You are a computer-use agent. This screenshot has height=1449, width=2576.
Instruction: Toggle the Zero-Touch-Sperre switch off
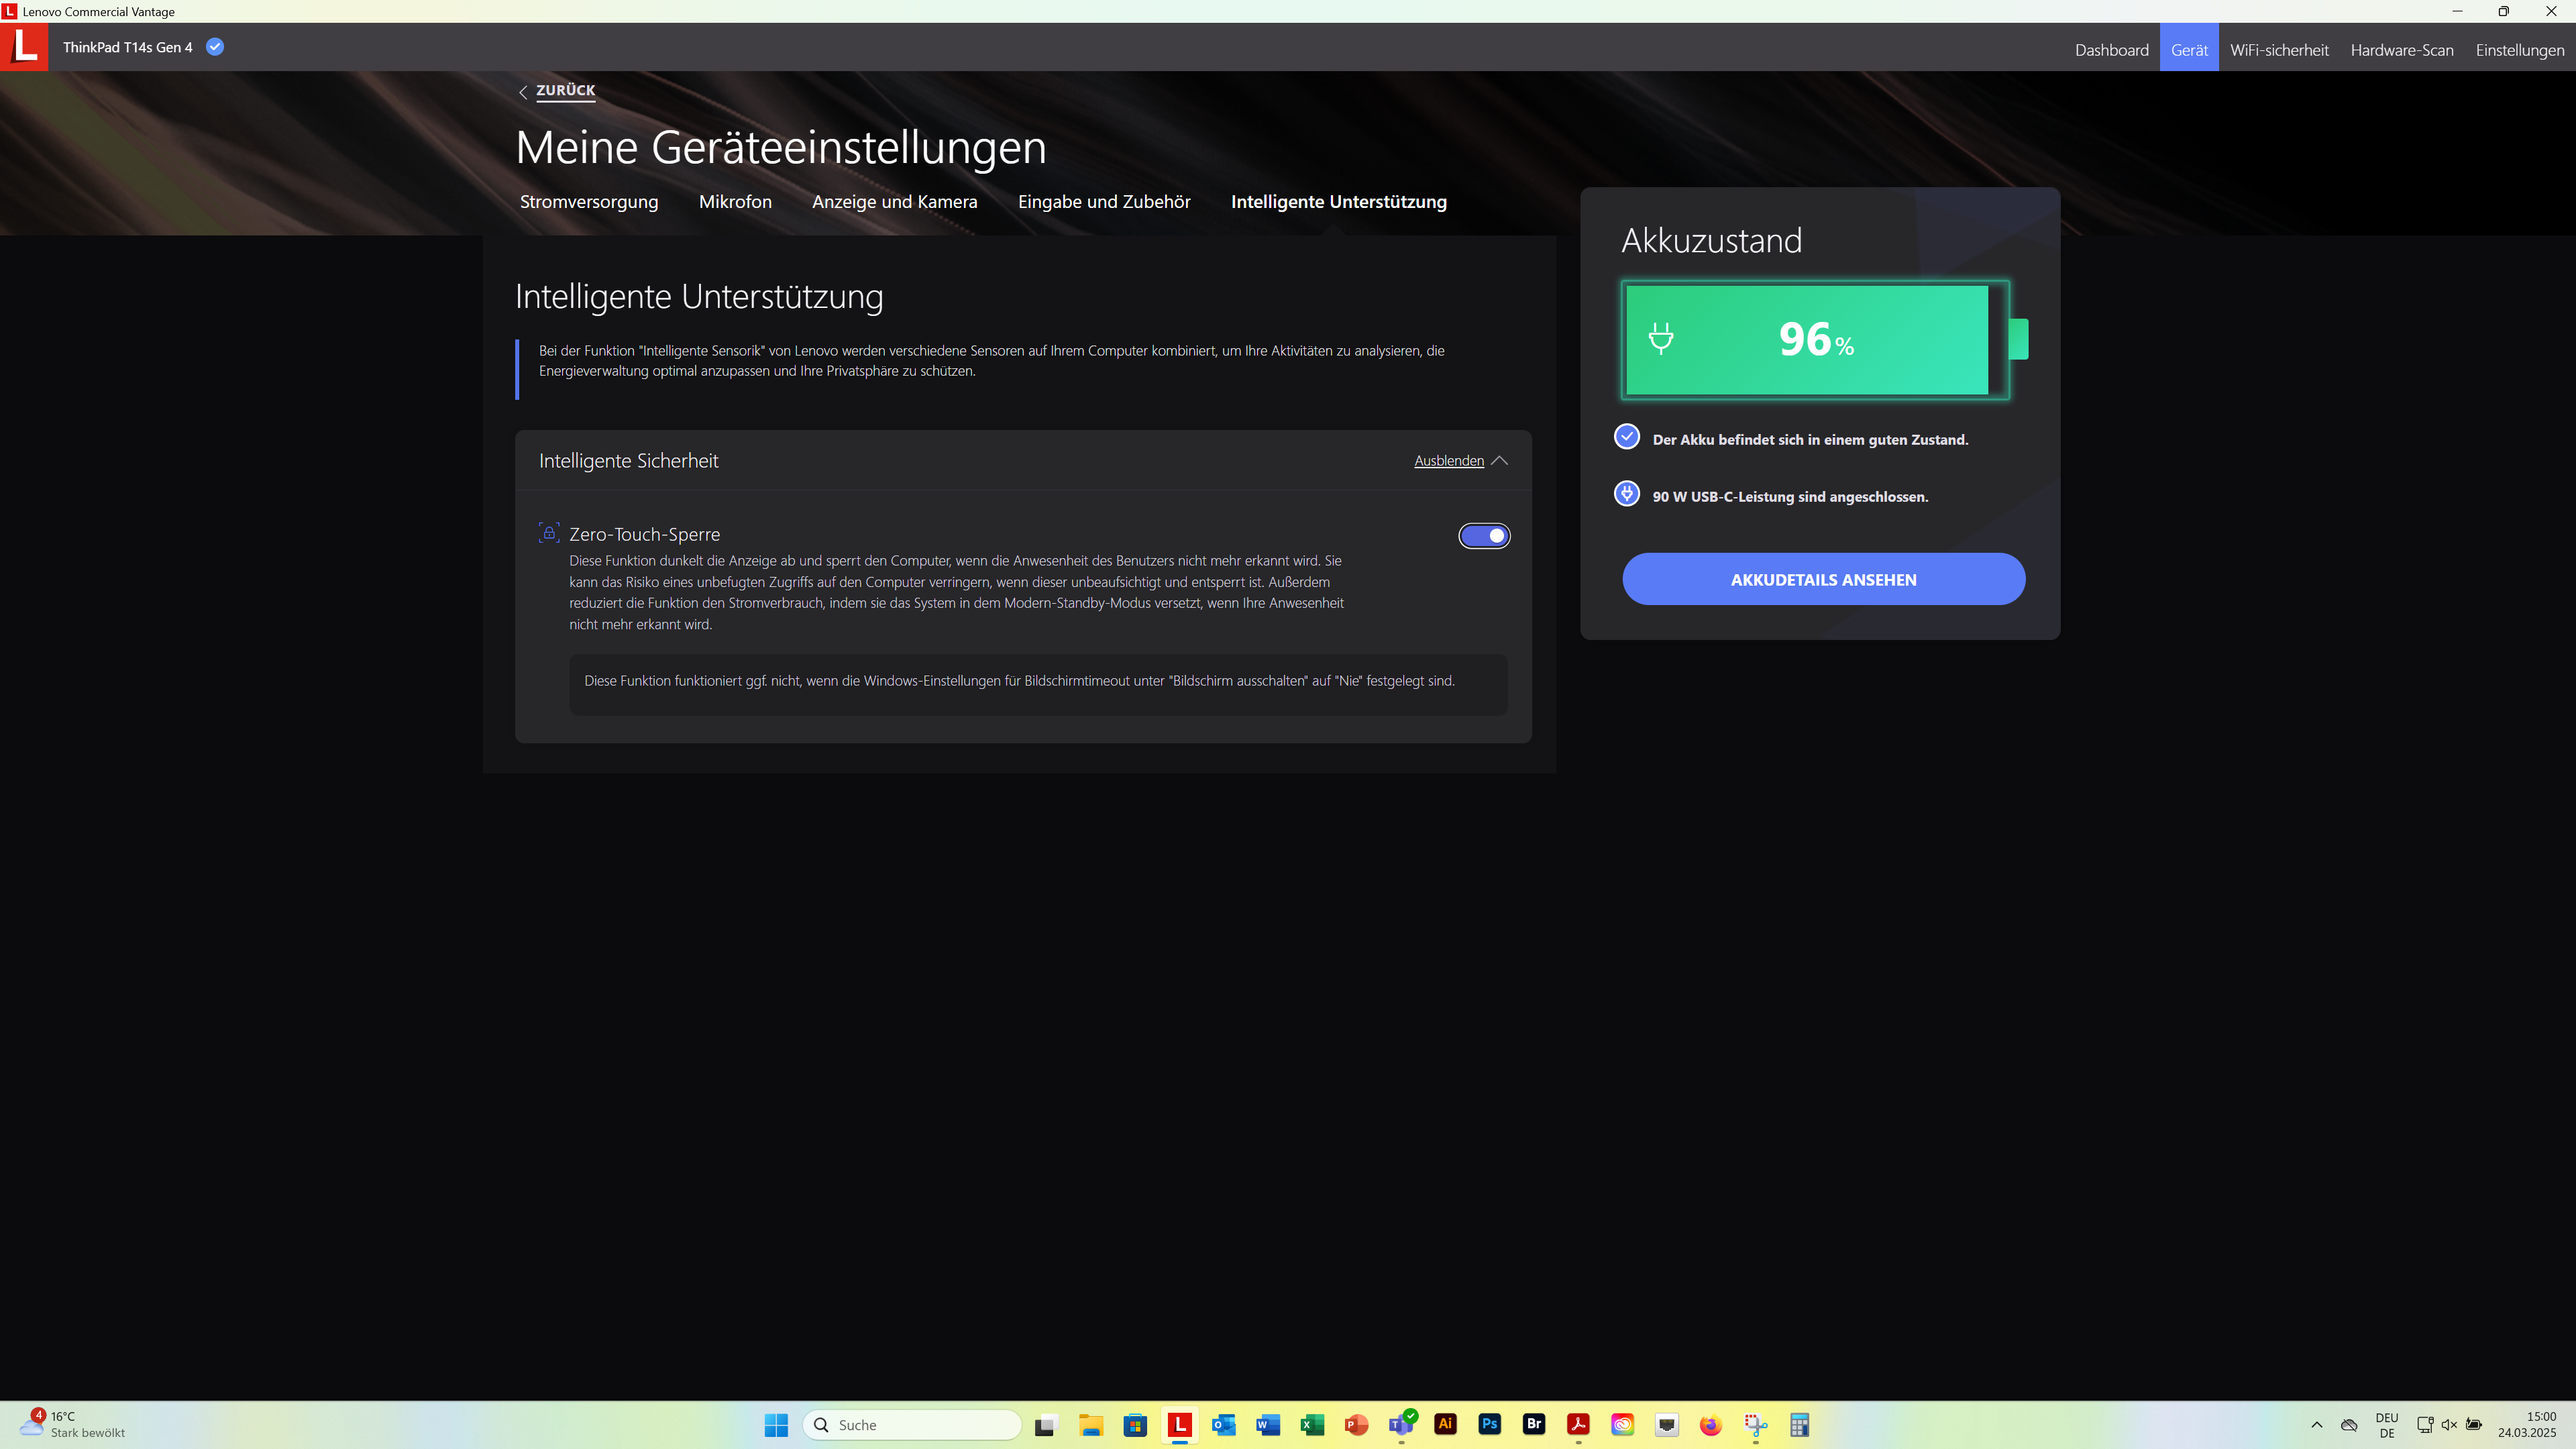(x=1484, y=536)
